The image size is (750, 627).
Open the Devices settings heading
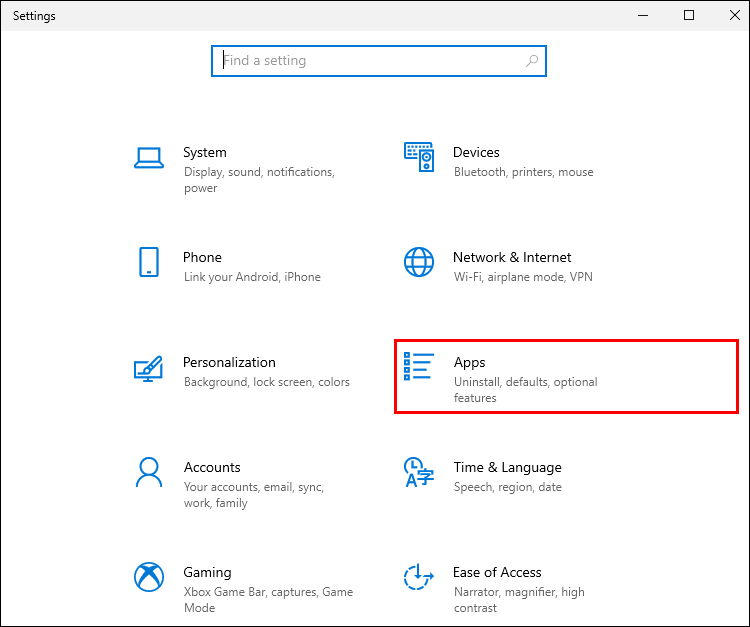point(476,152)
